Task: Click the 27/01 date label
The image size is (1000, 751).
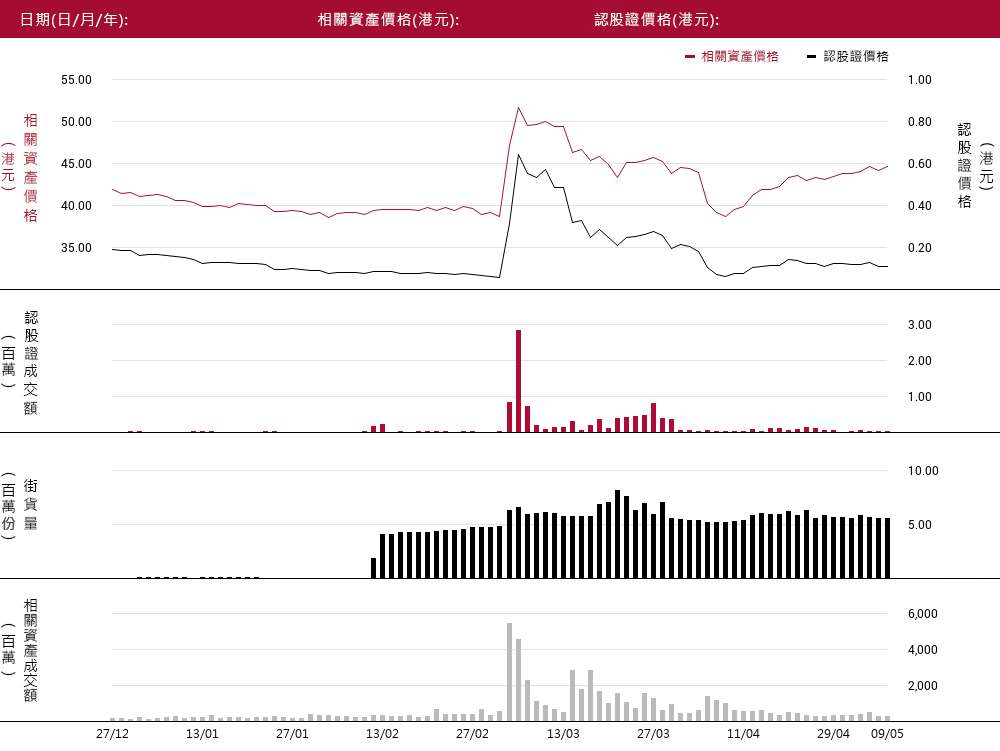Action: (x=292, y=734)
